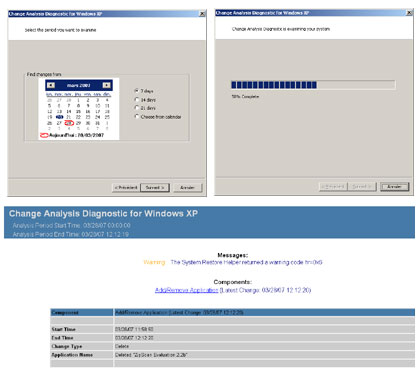Image resolution: width=420 pixels, height=374 pixels.
Task: Click Annuler in period selection window
Action: (x=187, y=188)
